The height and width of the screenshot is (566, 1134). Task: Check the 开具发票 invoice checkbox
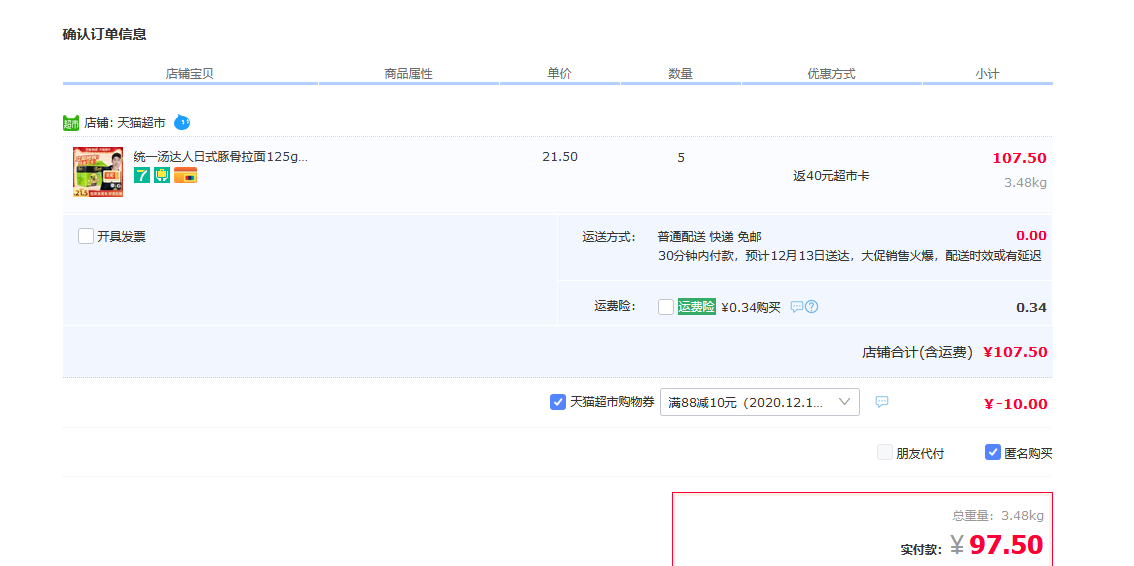tap(86, 236)
